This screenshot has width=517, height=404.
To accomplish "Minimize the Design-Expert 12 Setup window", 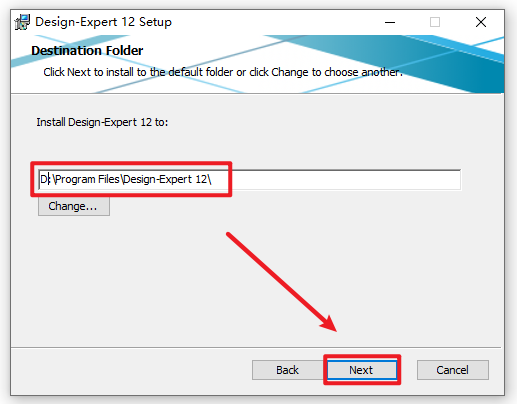I will point(390,22).
